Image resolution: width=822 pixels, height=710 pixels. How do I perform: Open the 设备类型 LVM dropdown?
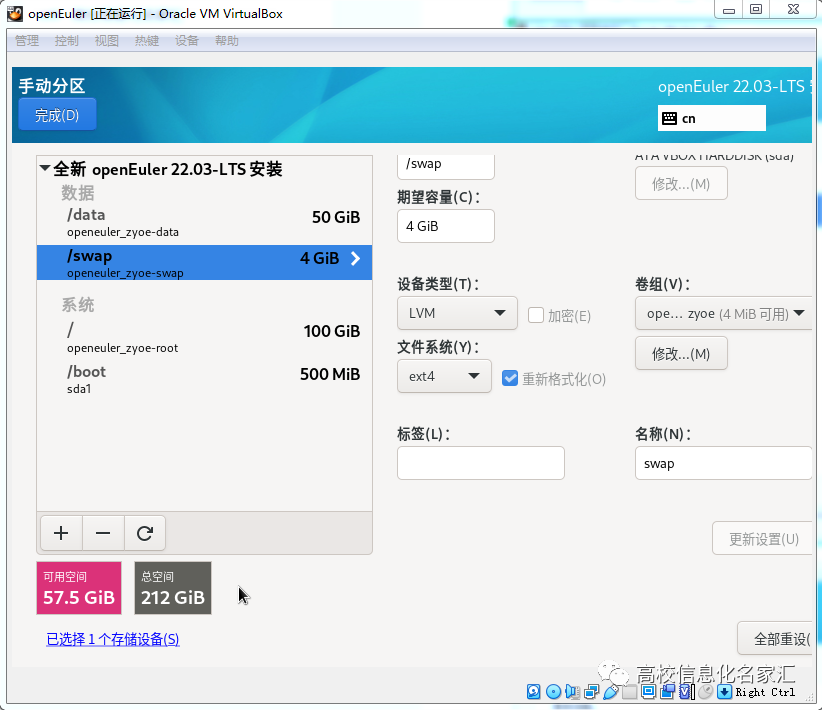[x=457, y=313]
